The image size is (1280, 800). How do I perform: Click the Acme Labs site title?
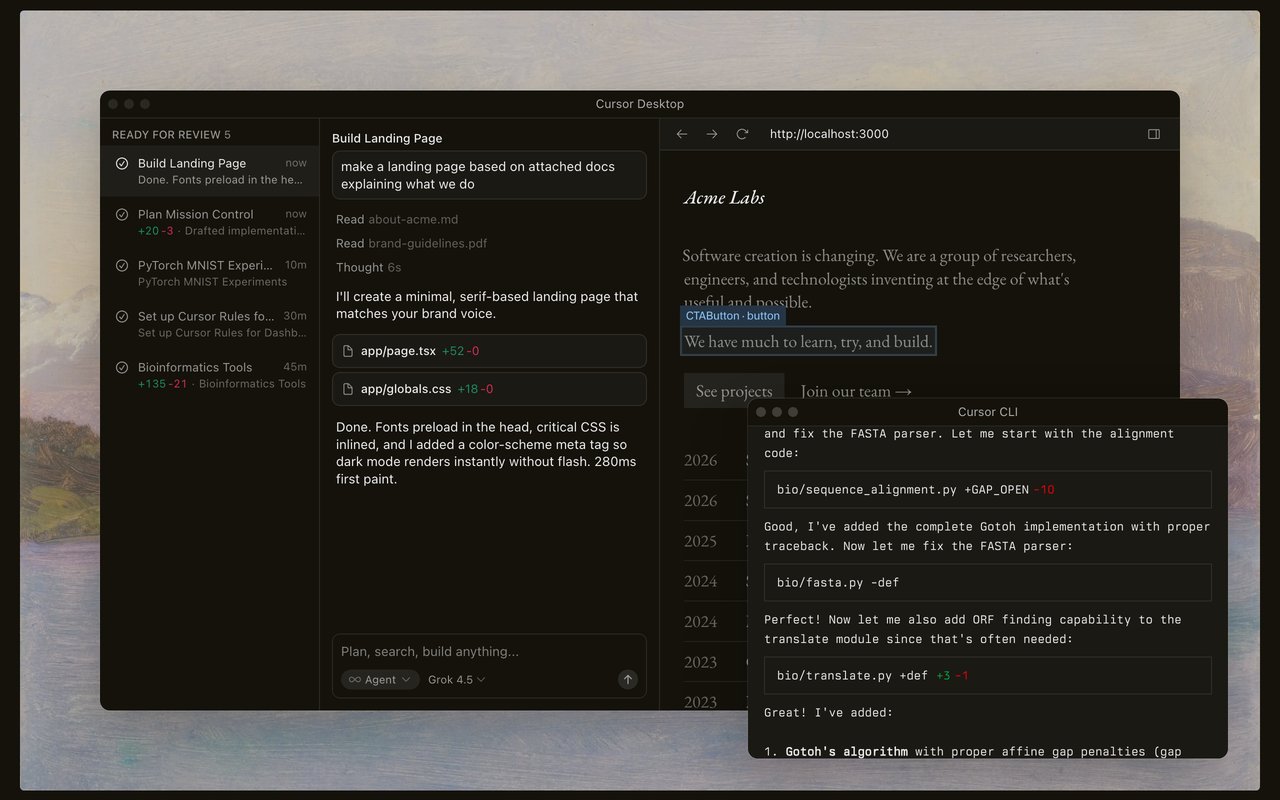[x=724, y=197]
